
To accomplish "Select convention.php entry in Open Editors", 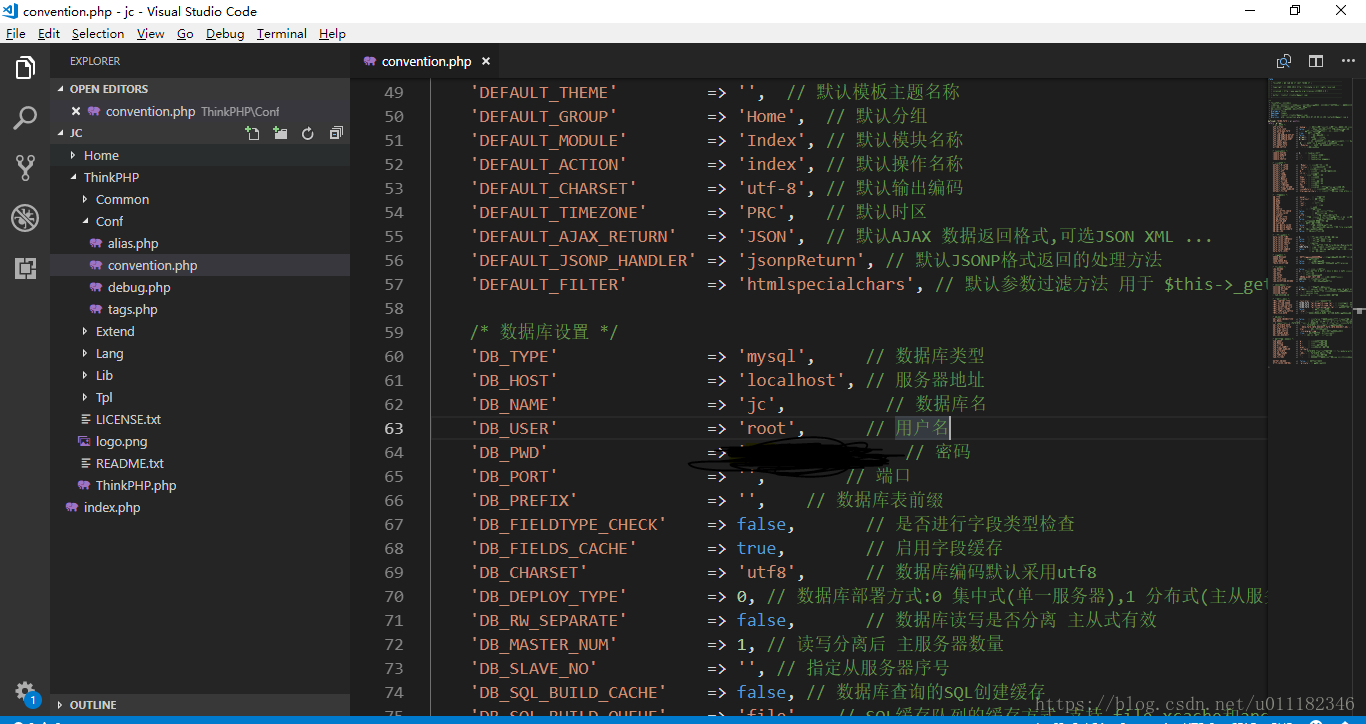I will click(x=200, y=111).
